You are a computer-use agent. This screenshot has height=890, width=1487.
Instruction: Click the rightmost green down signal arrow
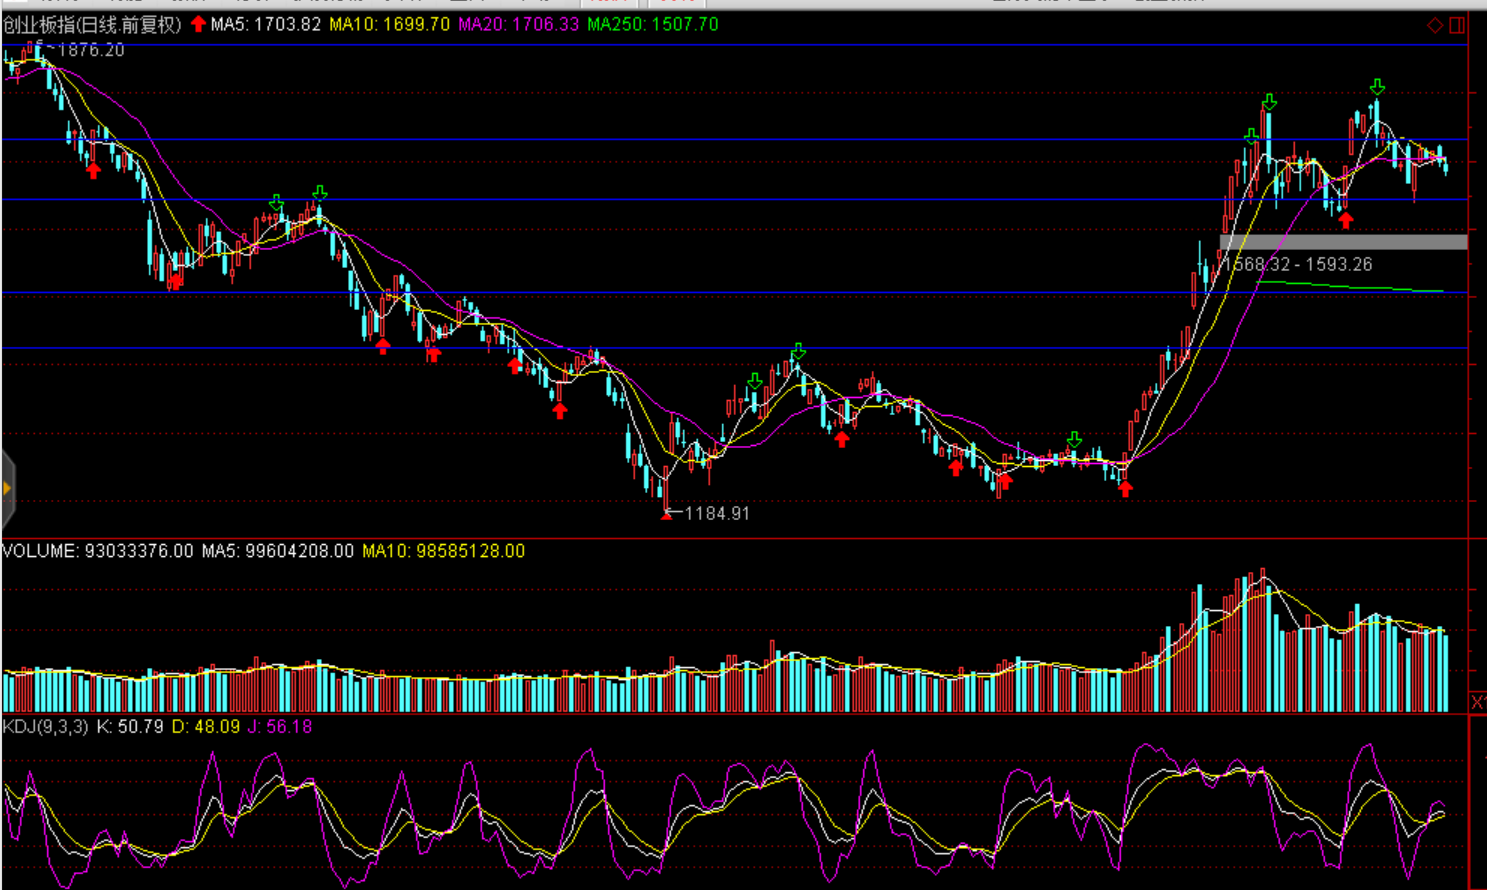tap(1377, 87)
